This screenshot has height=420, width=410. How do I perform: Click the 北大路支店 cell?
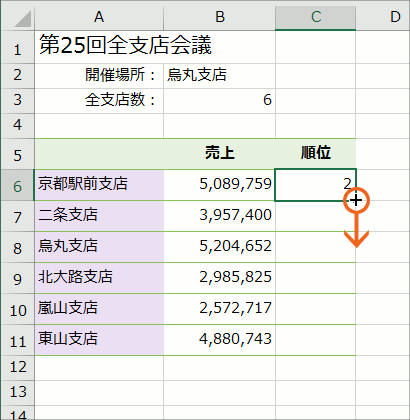coord(99,278)
